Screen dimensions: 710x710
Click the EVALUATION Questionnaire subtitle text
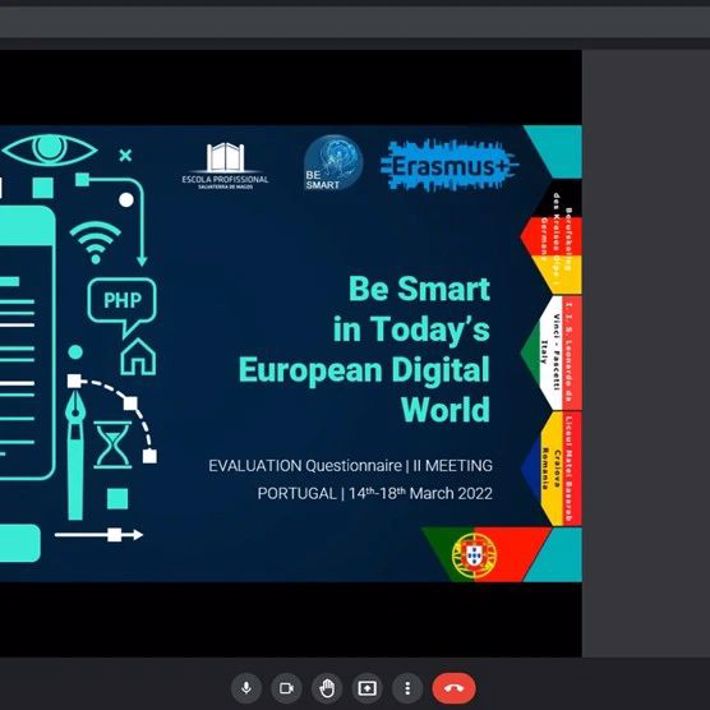point(350,466)
